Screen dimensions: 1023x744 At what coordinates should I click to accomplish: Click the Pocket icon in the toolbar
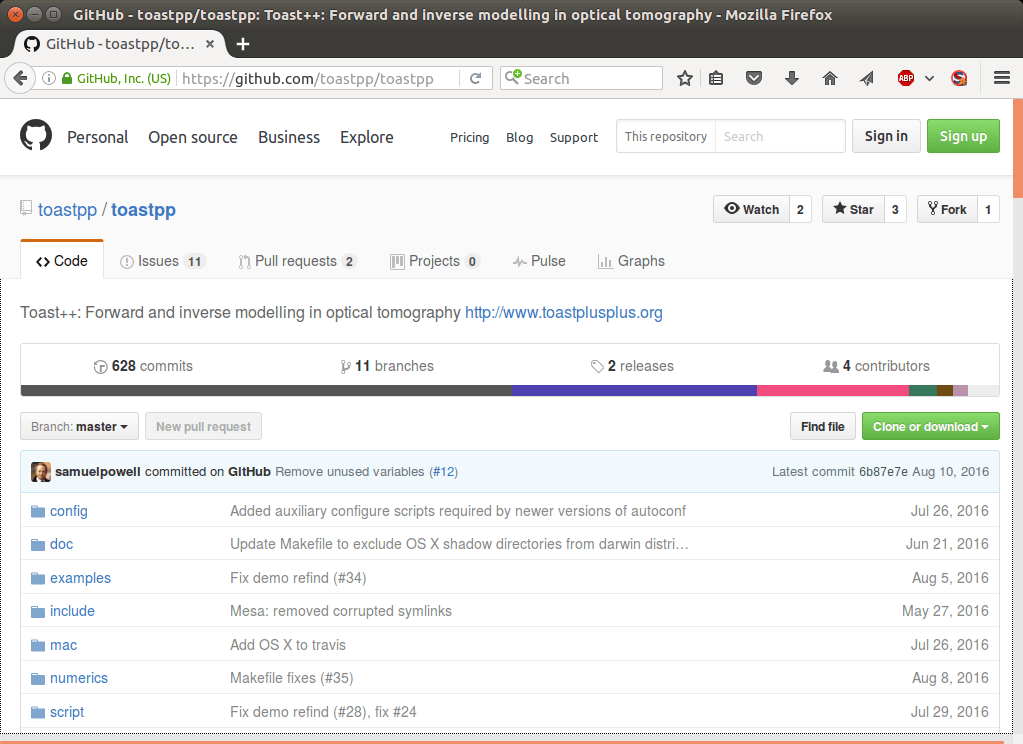754,78
